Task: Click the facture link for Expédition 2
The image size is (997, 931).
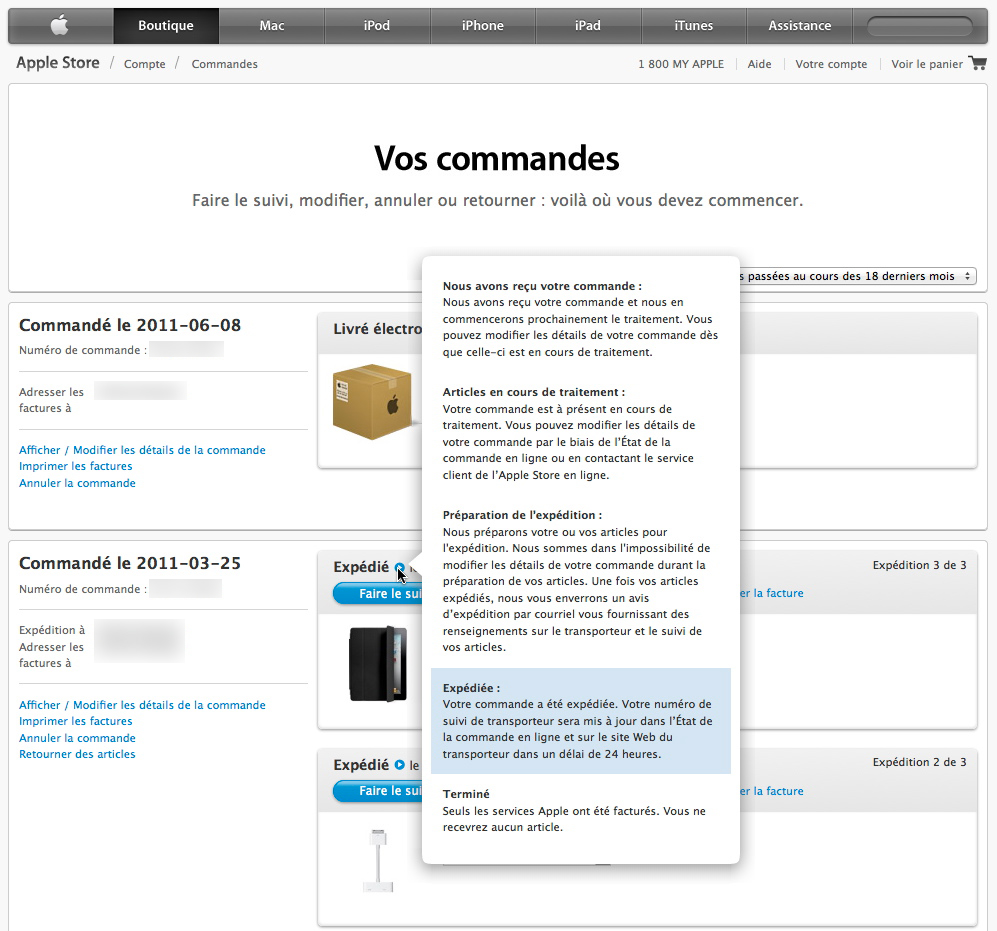Action: 772,791
